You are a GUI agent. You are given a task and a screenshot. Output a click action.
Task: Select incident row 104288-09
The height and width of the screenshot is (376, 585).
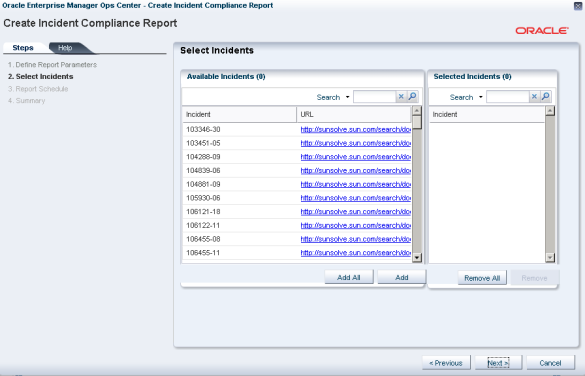(x=297, y=157)
